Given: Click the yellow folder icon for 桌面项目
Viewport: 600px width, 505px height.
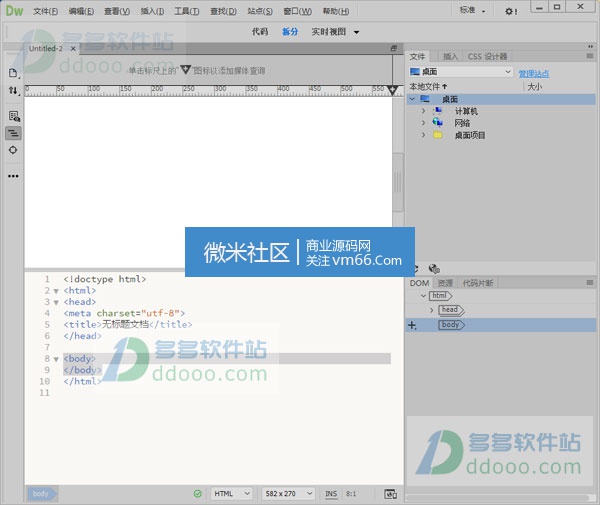Looking at the screenshot, I should (x=438, y=135).
